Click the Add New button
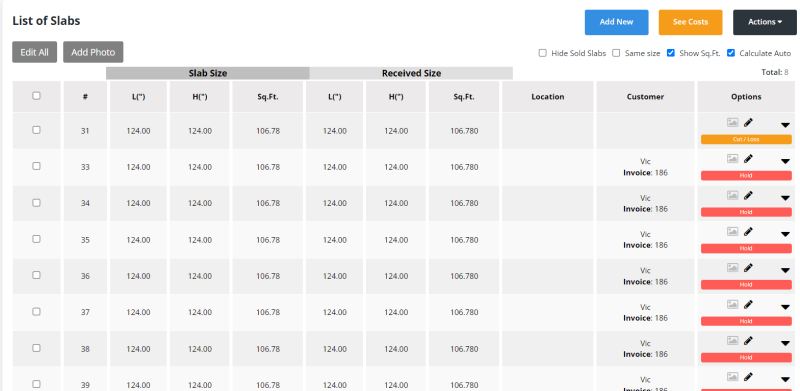Screen dimensions: 800x391 [616, 22]
